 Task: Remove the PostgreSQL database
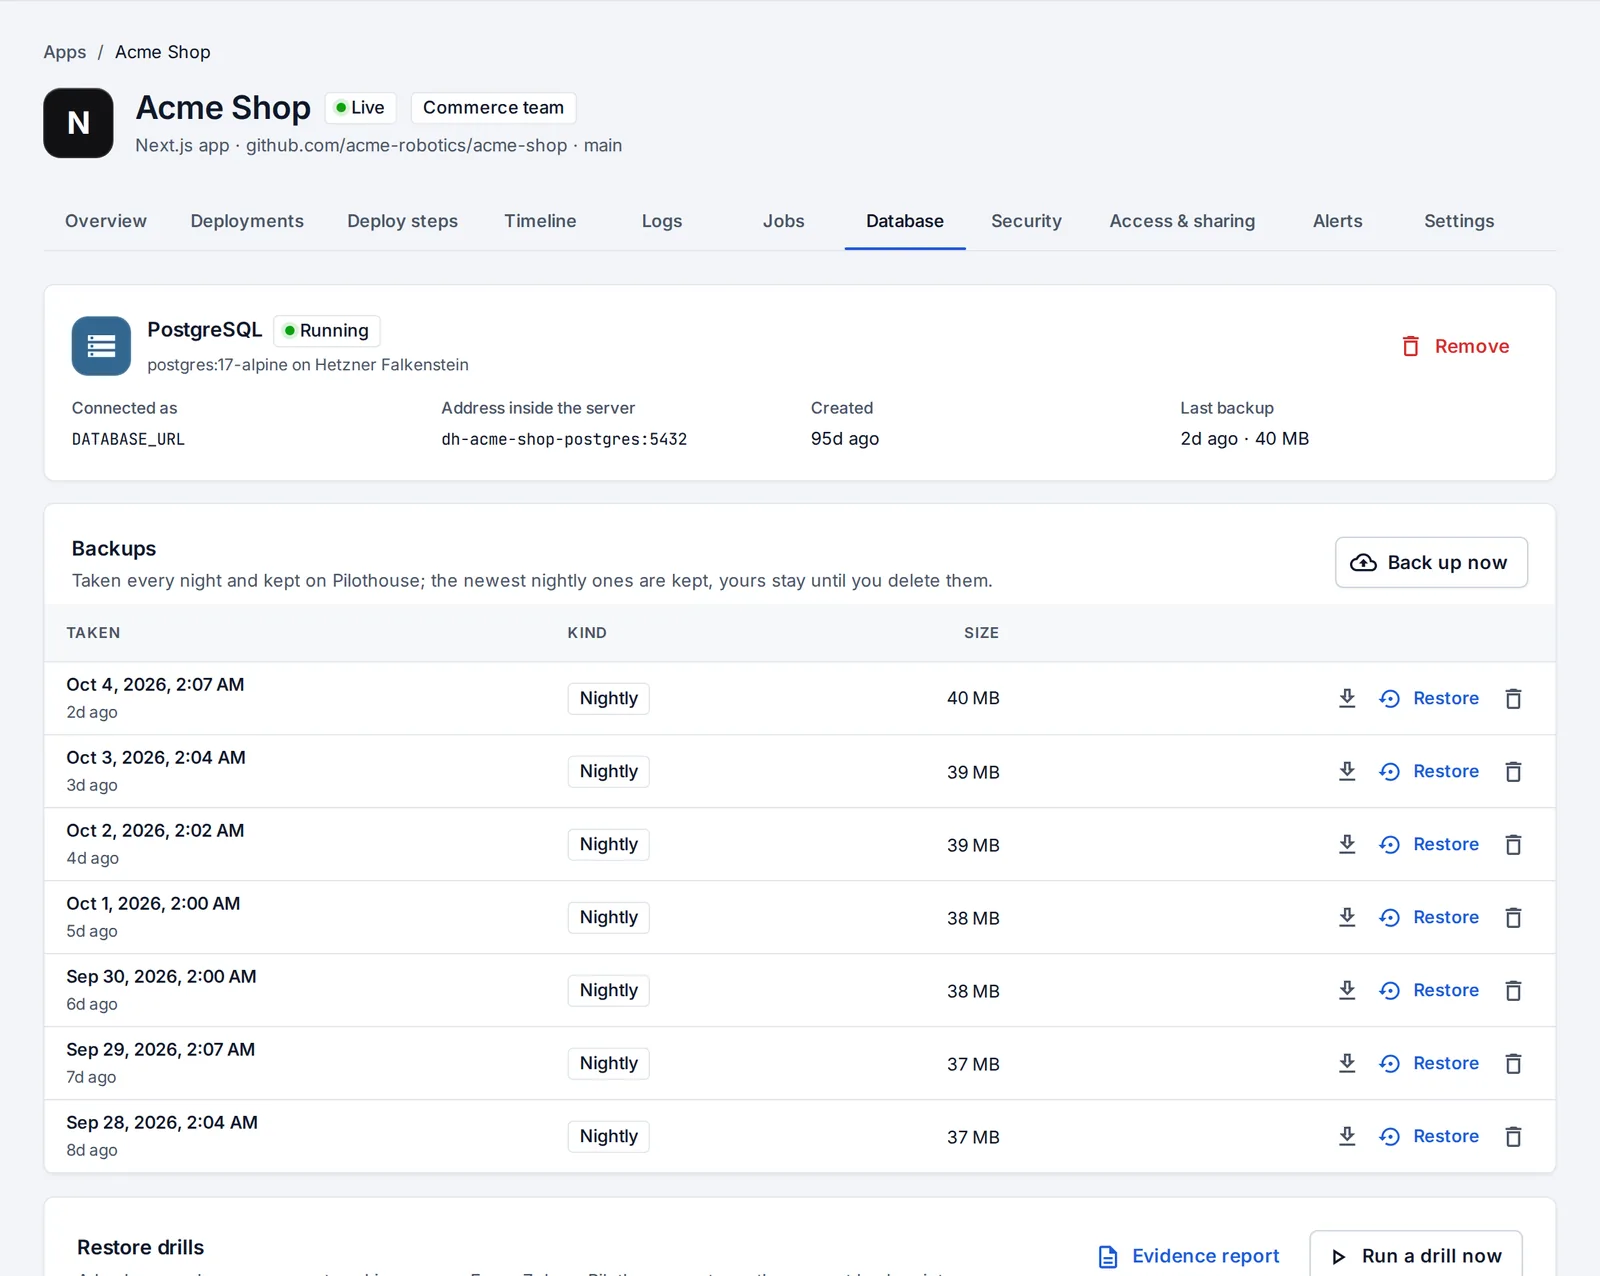pyautogui.click(x=1456, y=346)
